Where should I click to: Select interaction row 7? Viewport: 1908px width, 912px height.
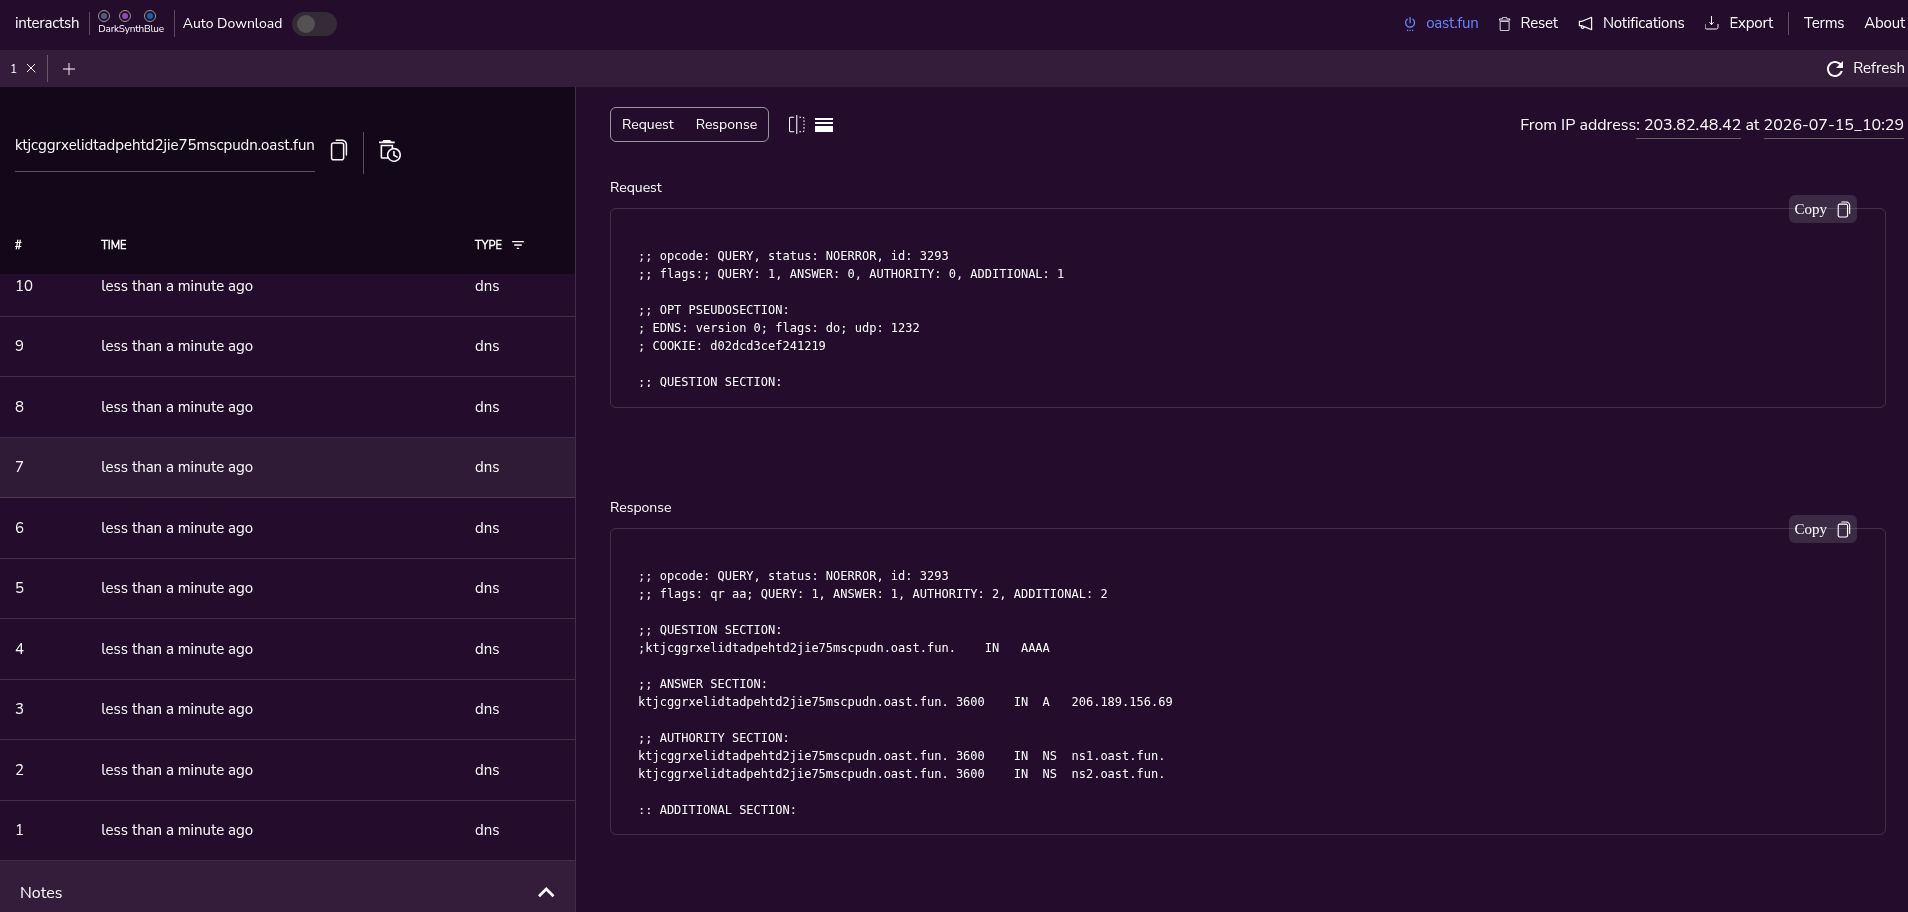(287, 467)
